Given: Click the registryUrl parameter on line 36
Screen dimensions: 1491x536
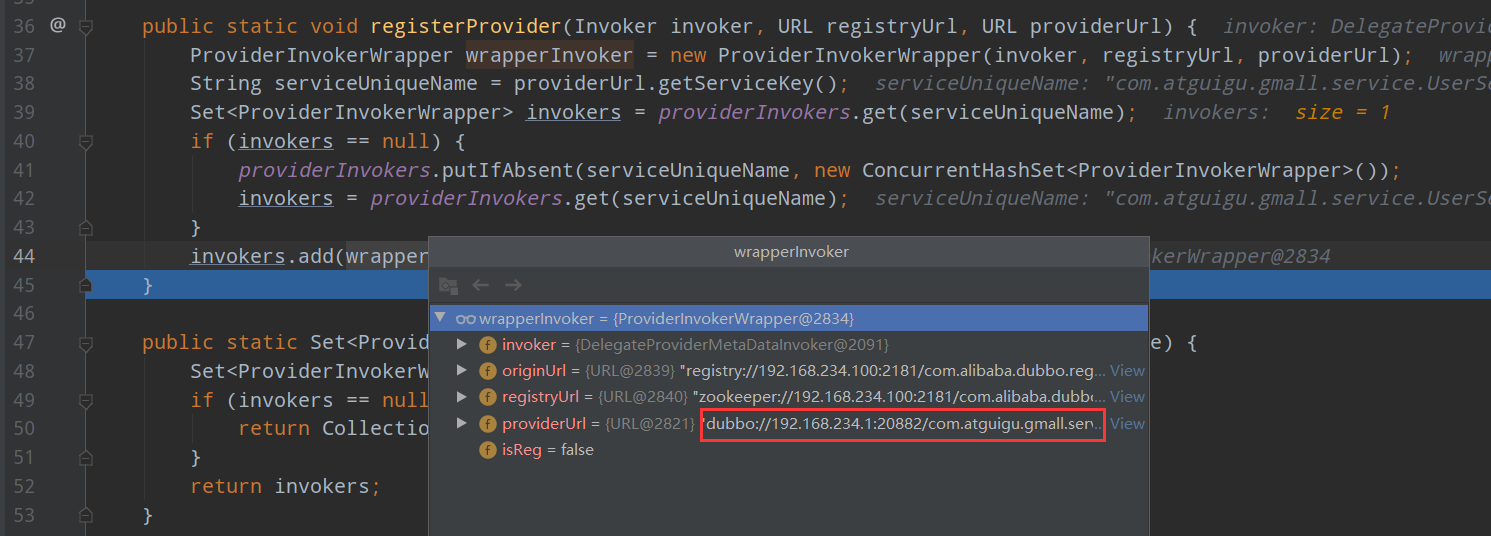Looking at the screenshot, I should point(896,26).
